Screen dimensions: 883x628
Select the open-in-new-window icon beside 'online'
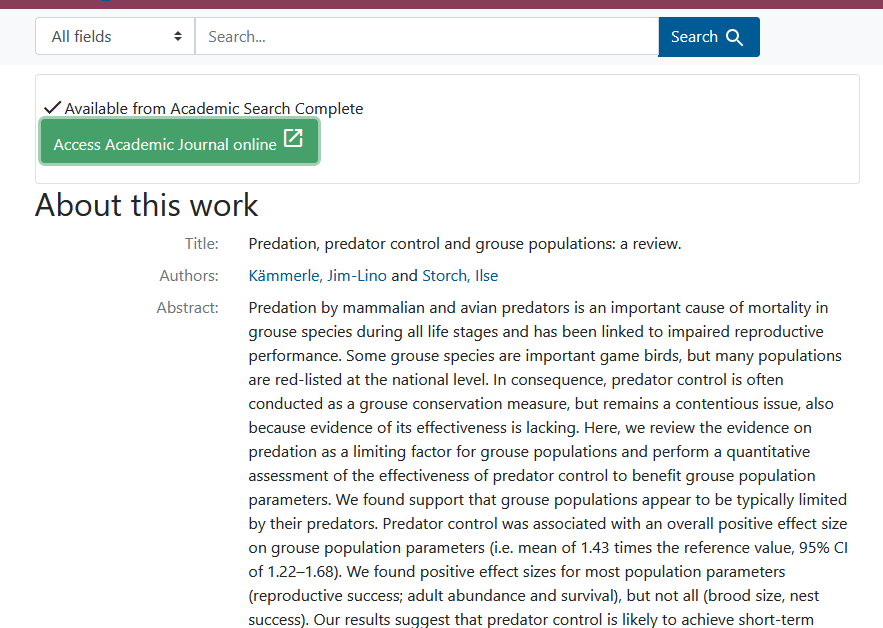(x=293, y=143)
